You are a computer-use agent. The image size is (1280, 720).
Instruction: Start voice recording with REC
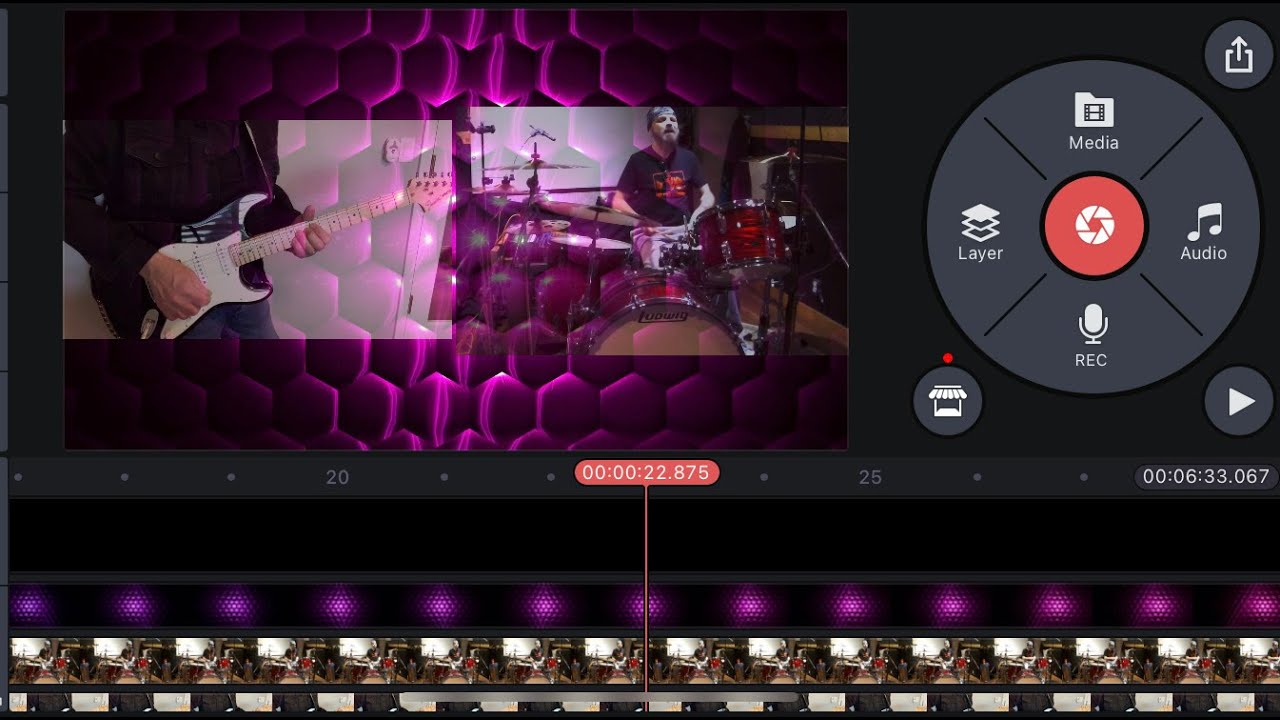(1092, 337)
